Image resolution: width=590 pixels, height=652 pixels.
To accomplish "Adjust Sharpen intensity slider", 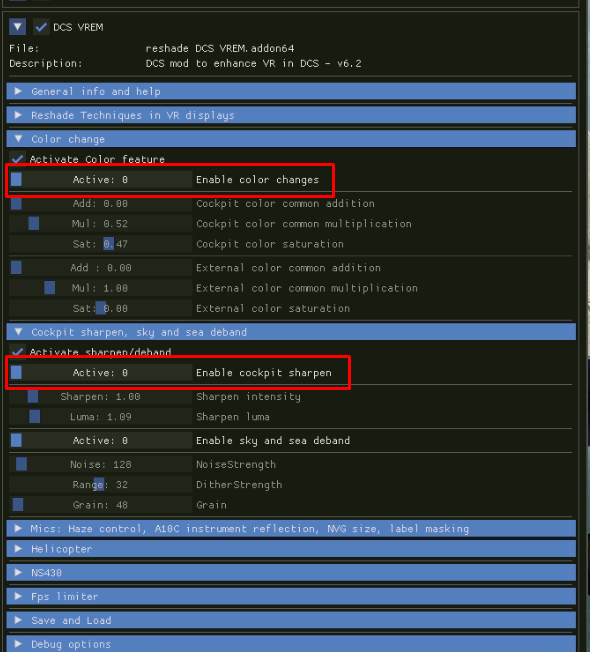I will click(x=100, y=396).
